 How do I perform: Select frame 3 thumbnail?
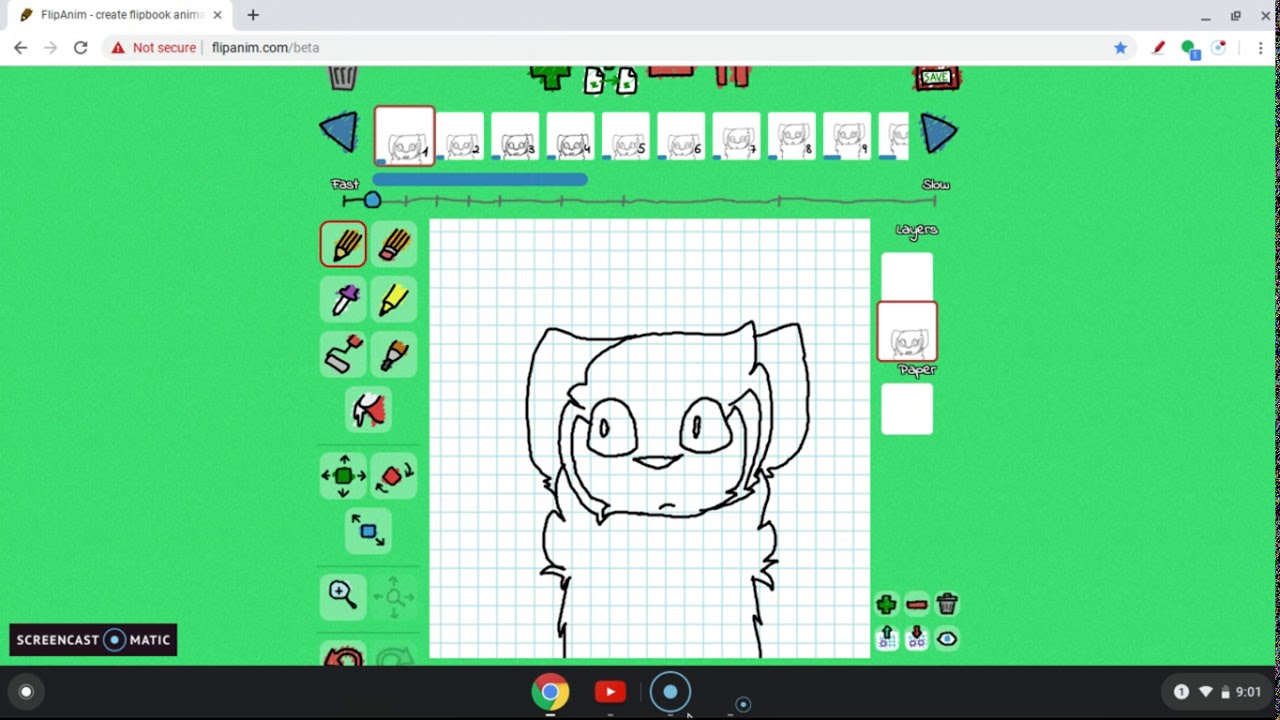pyautogui.click(x=515, y=136)
